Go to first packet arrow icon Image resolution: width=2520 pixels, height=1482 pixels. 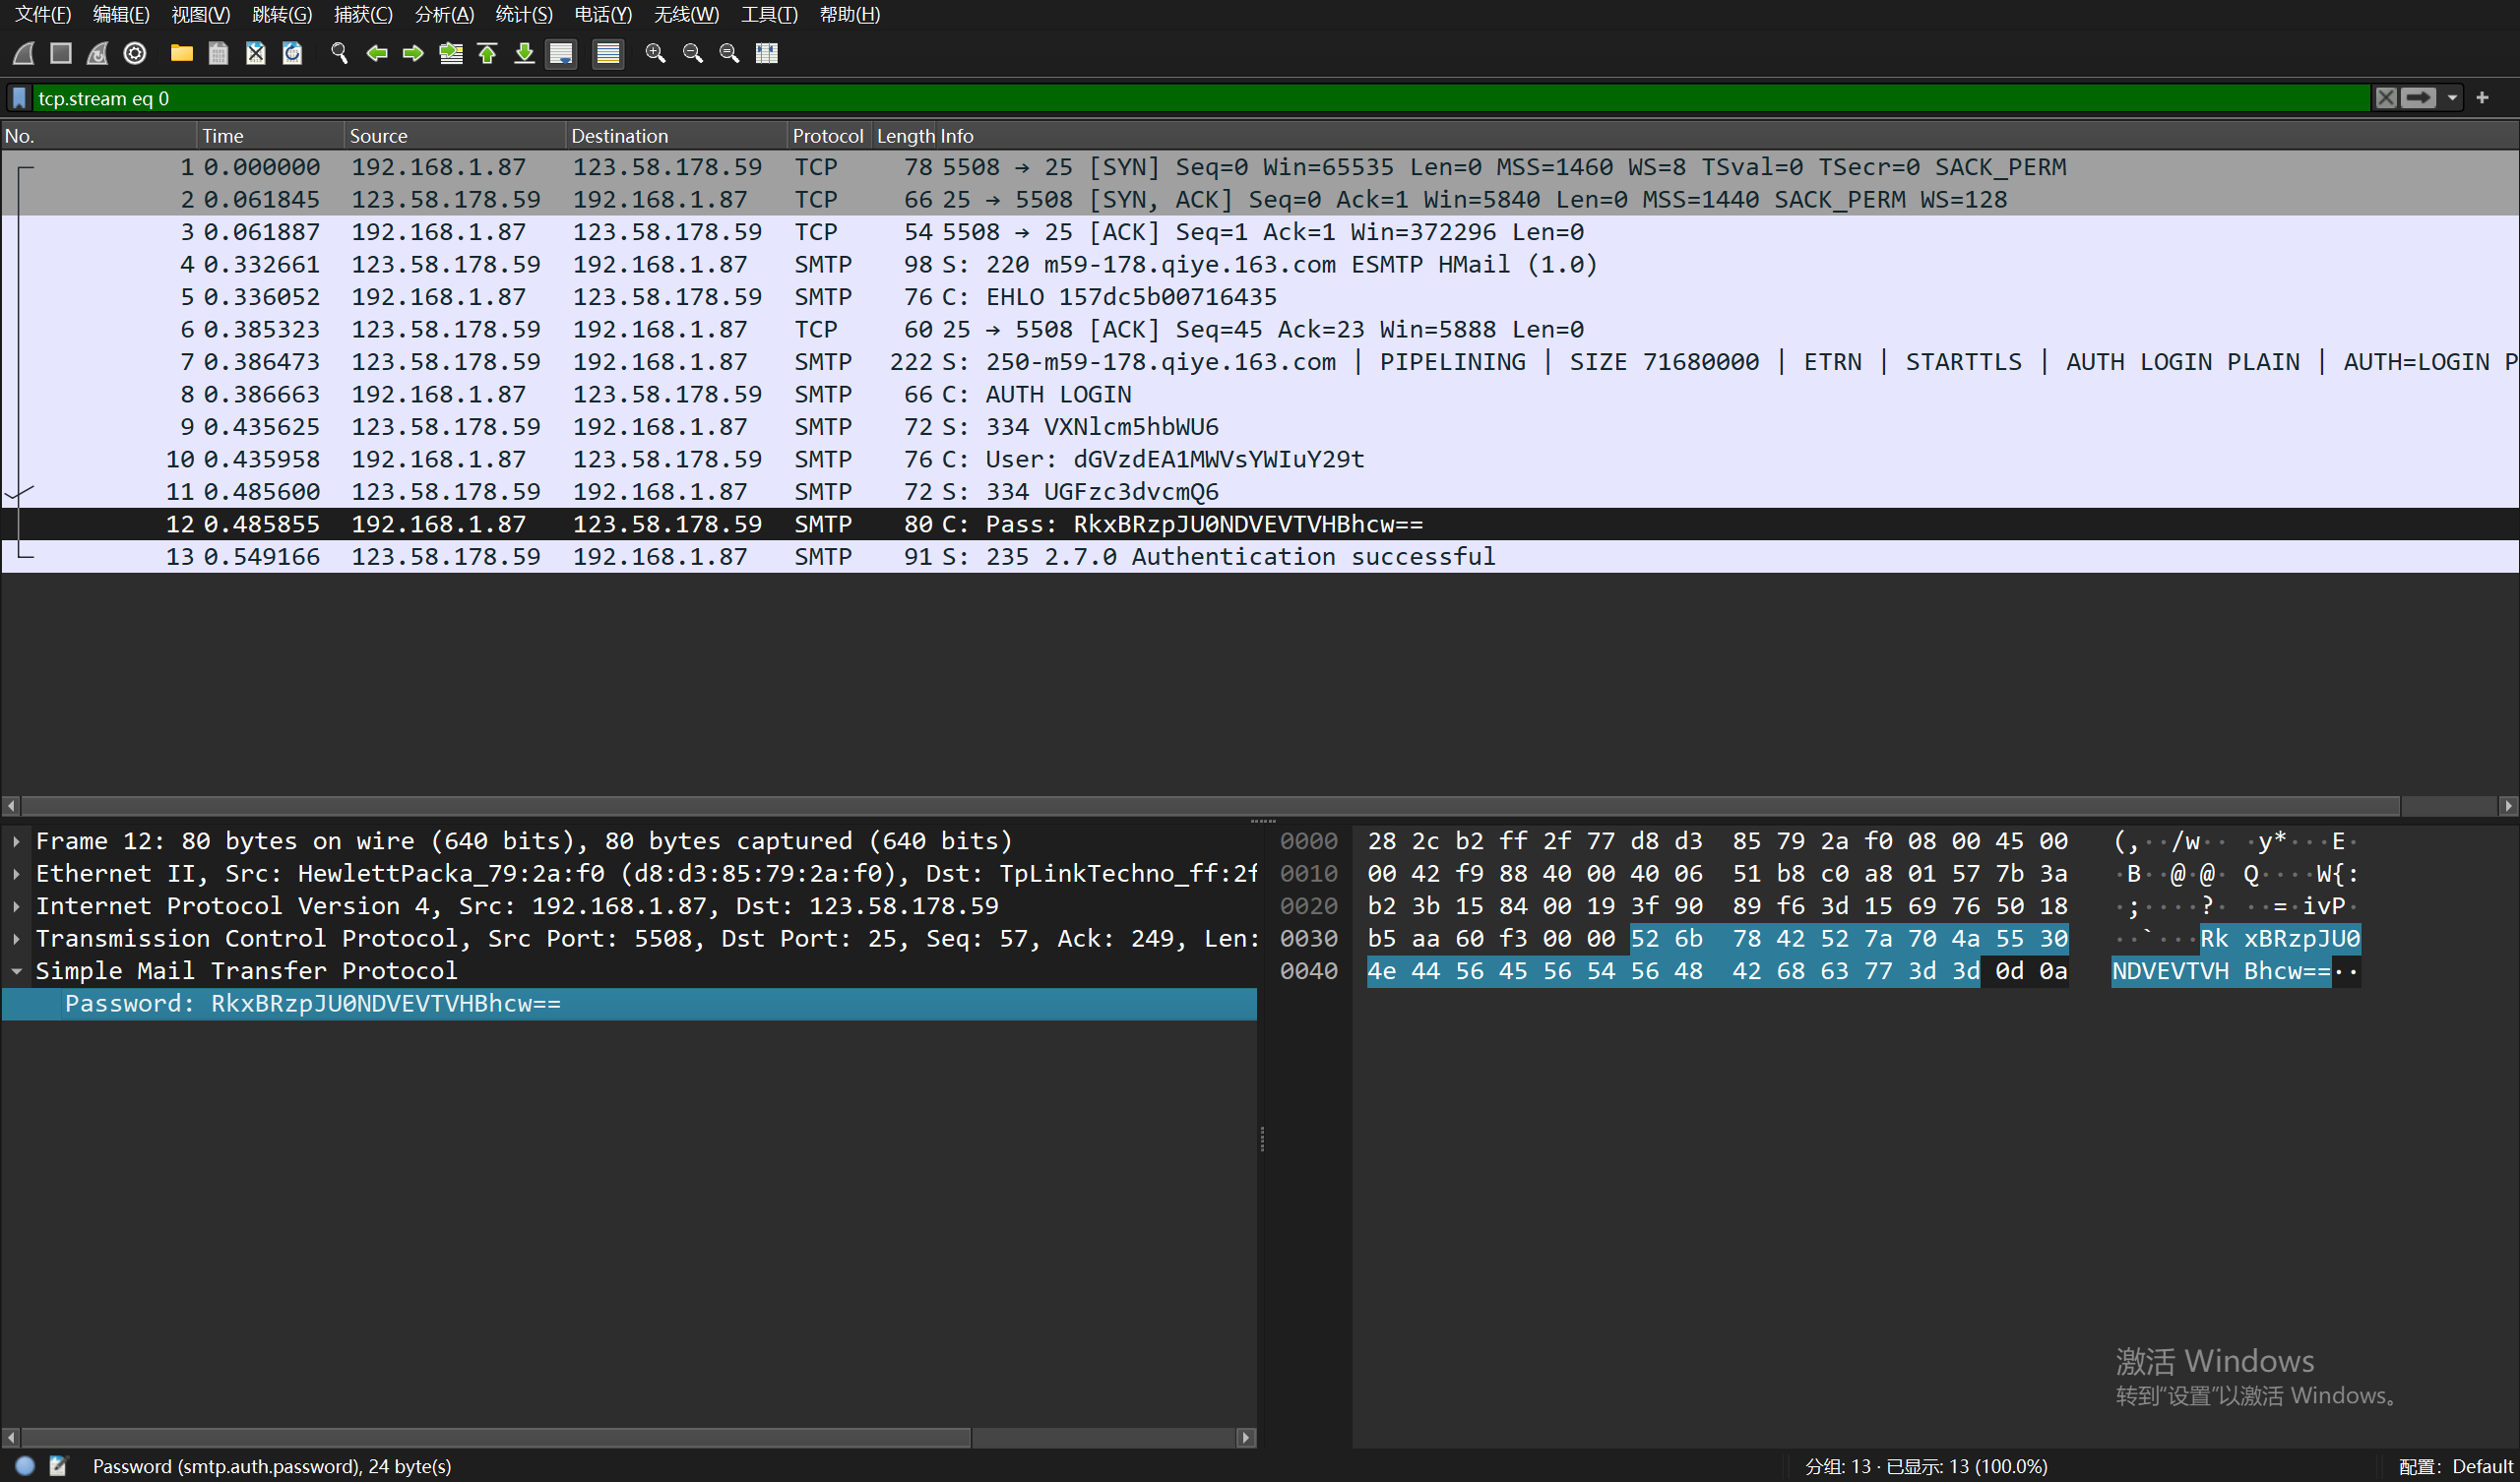pos(488,53)
